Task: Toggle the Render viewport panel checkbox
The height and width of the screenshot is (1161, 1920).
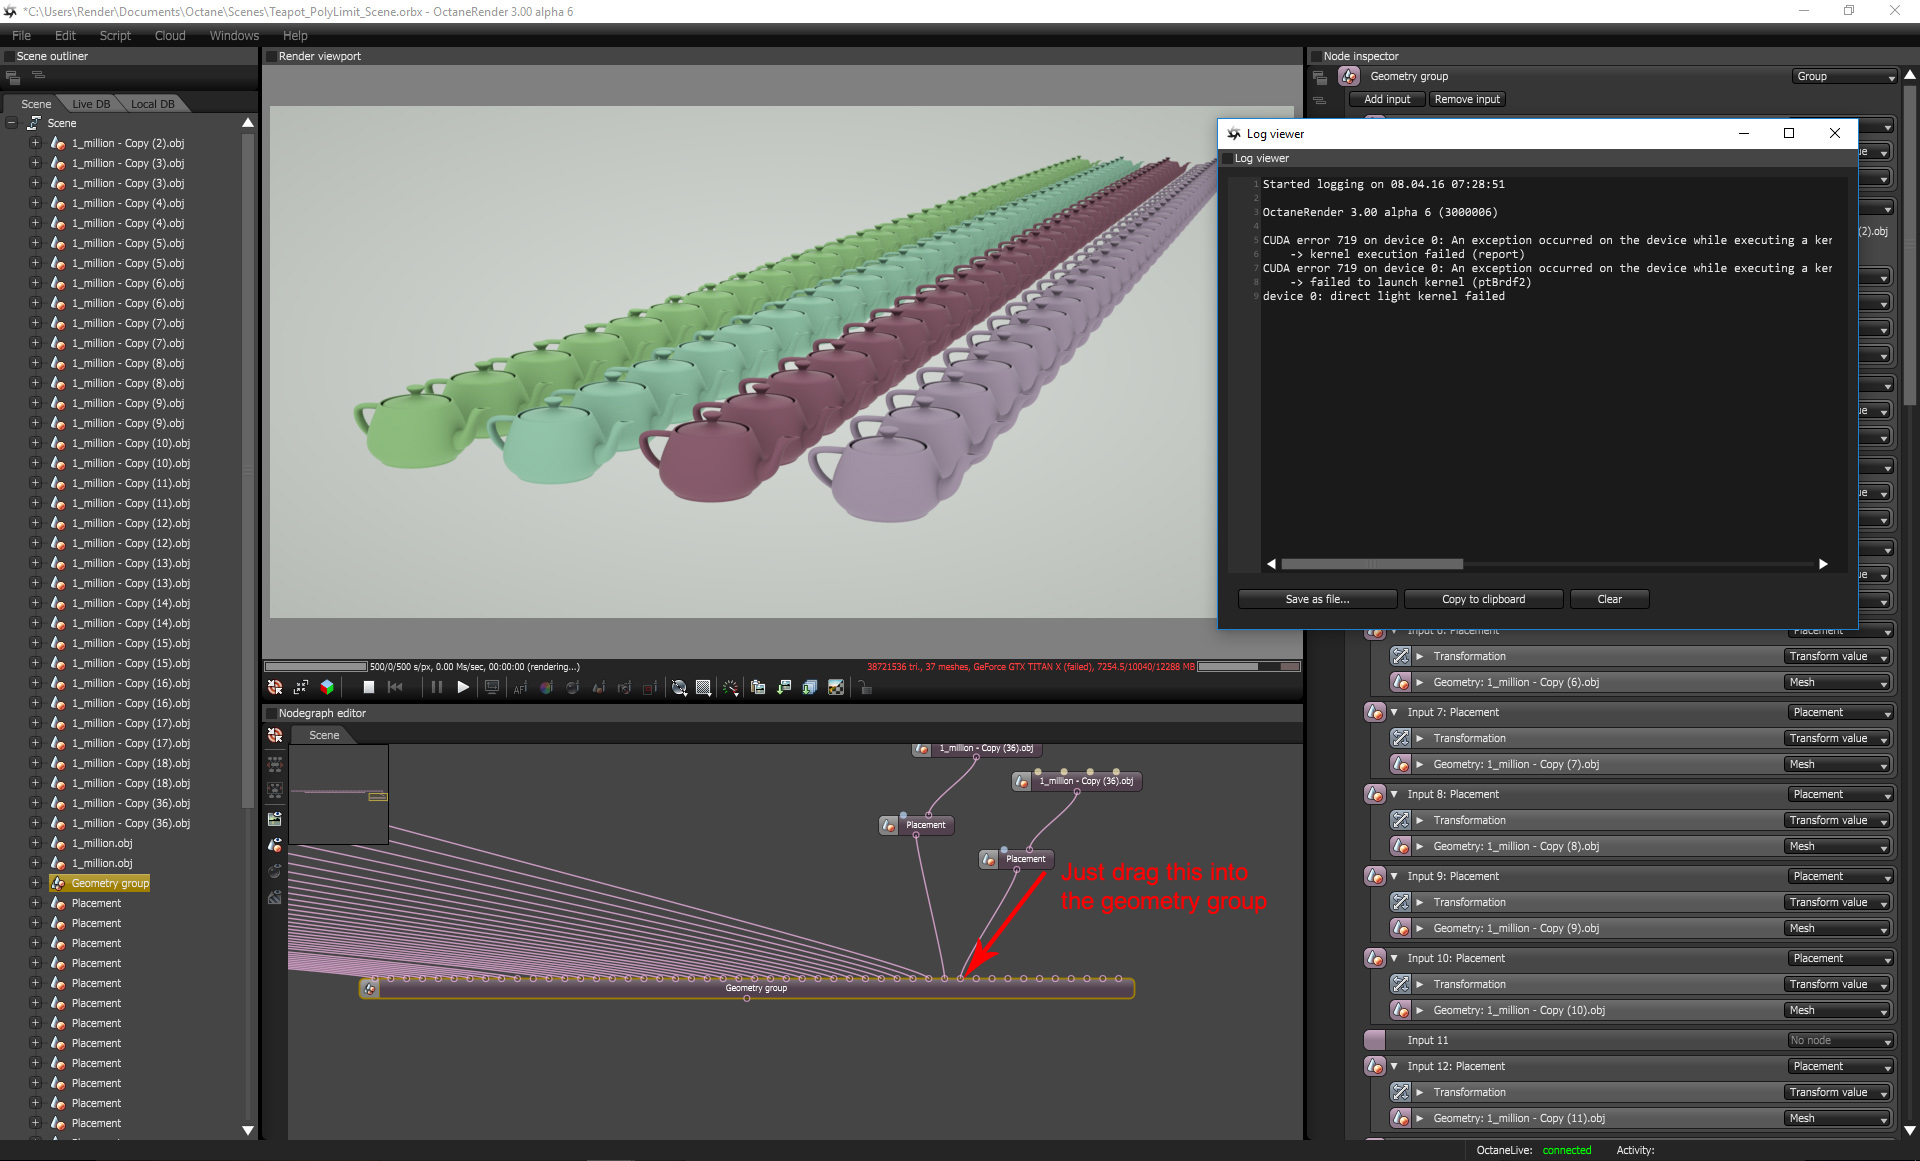Action: click(x=271, y=56)
